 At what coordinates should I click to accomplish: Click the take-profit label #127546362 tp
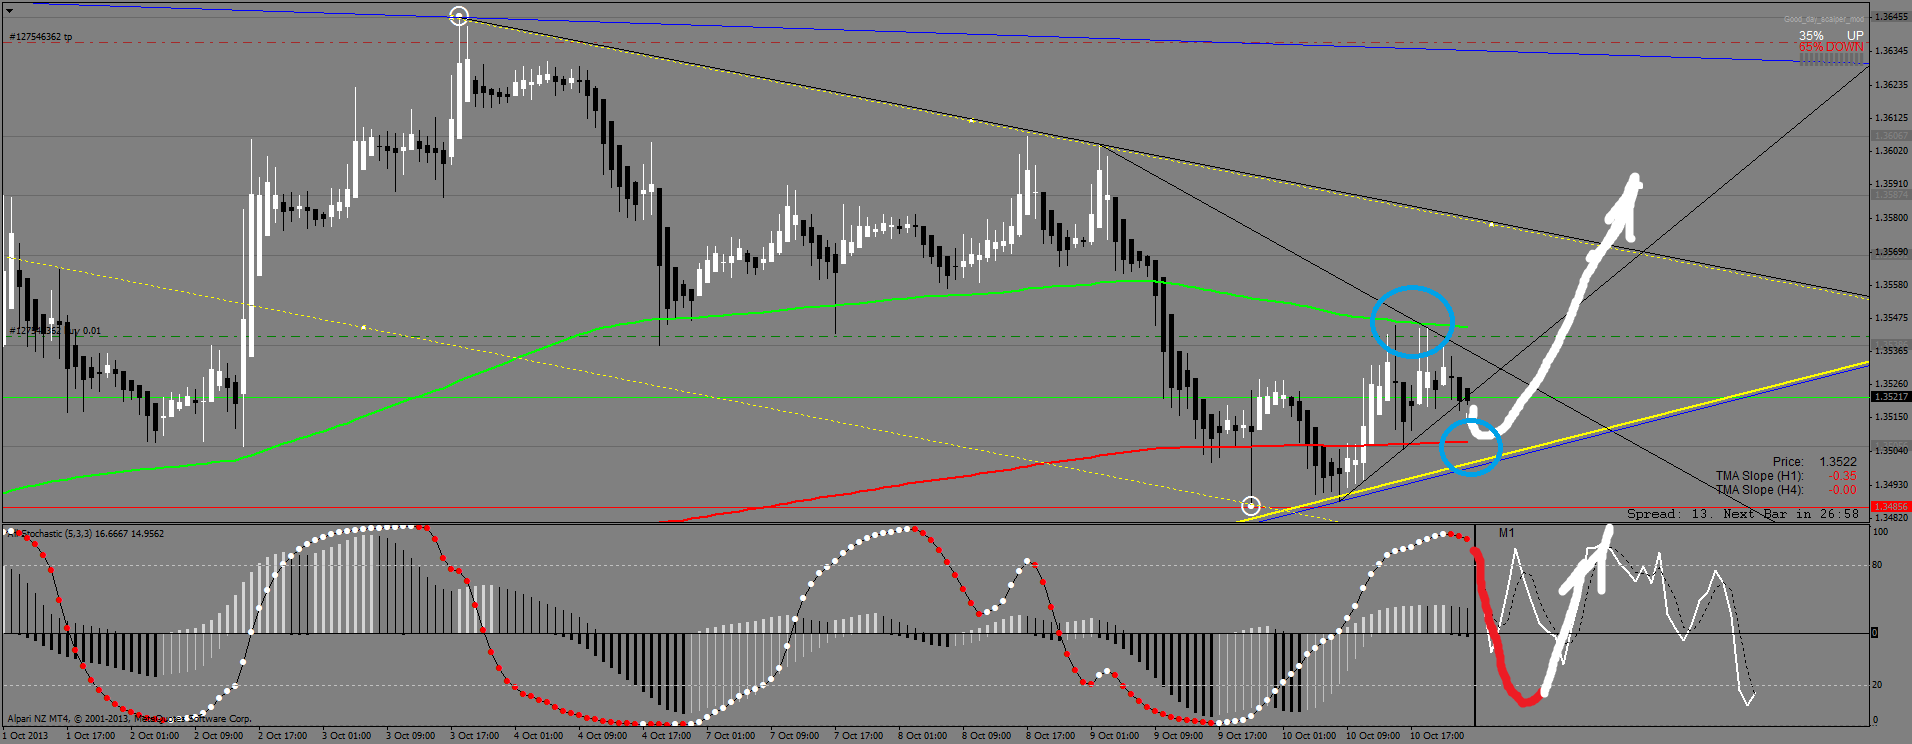pos(41,37)
